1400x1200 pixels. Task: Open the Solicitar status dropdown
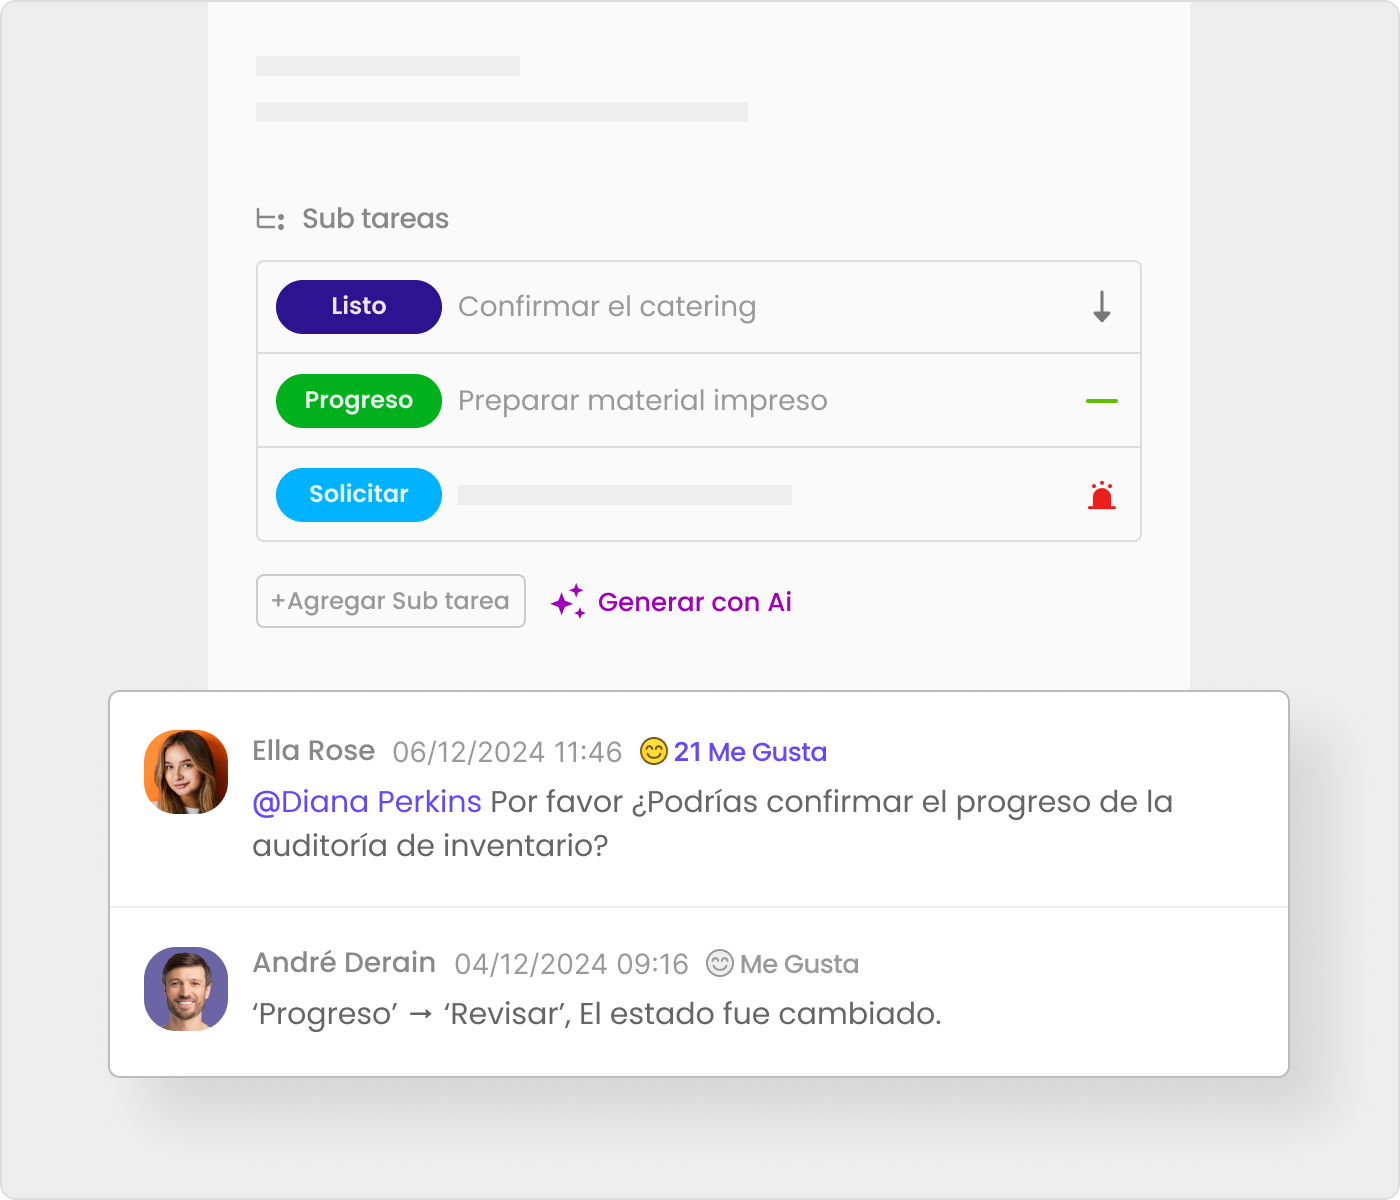coord(359,495)
